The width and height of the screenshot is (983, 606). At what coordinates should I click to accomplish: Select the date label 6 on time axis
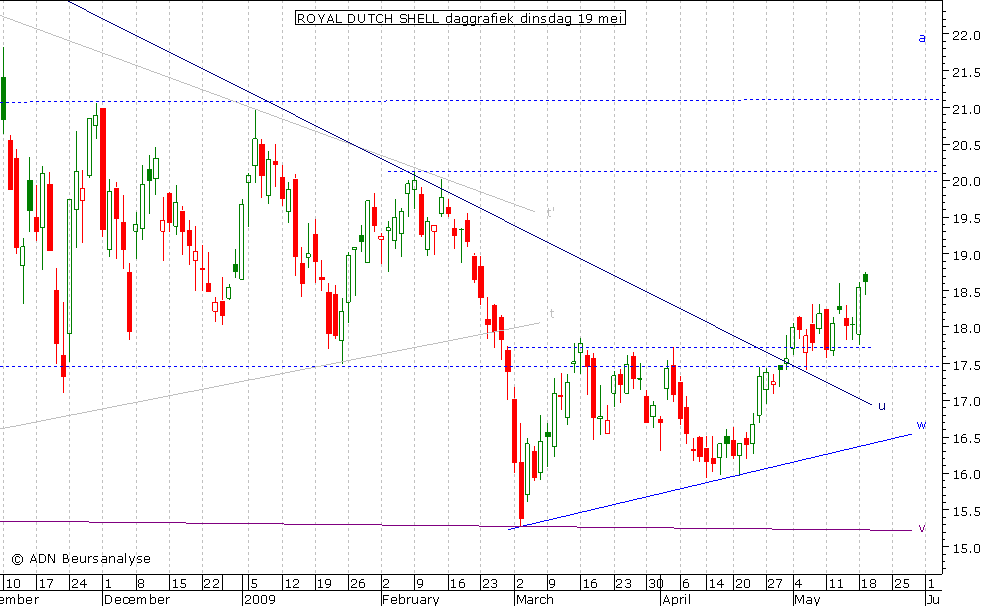pyautogui.click(x=685, y=583)
